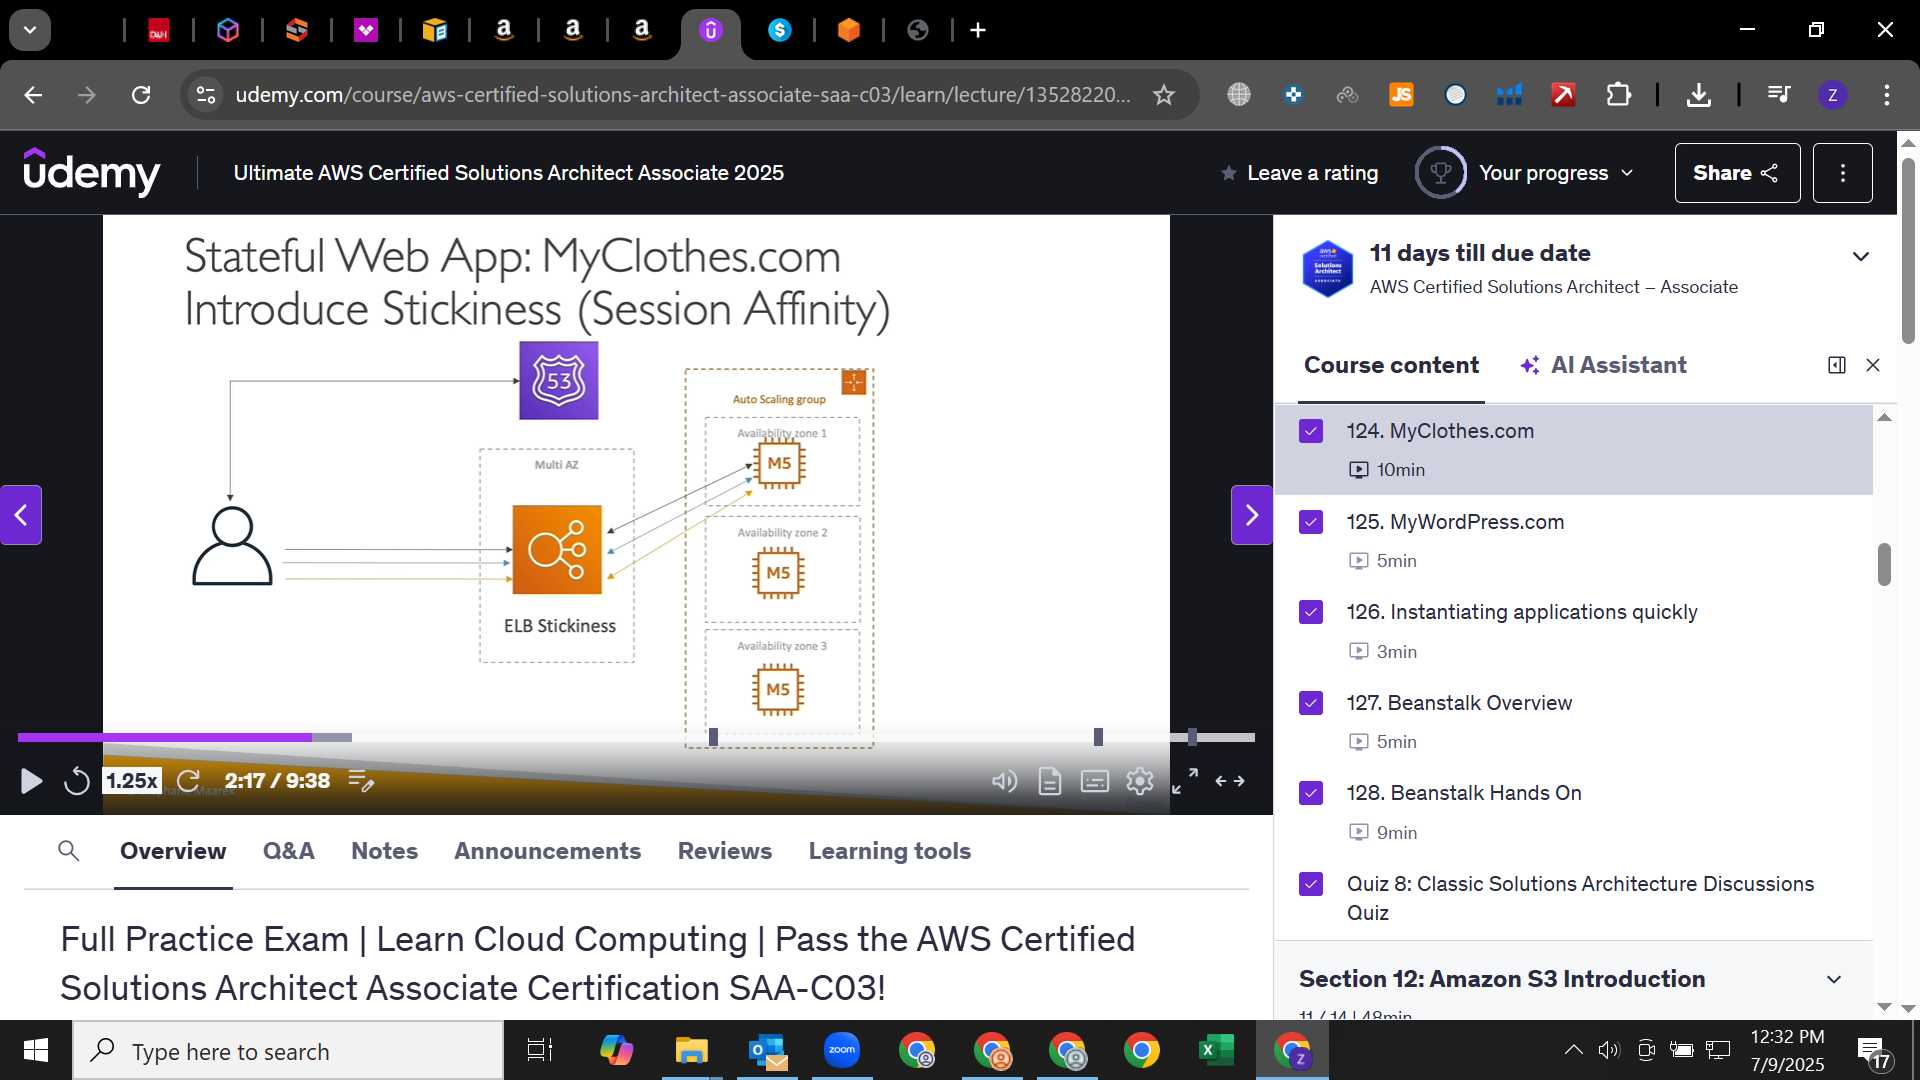Open lecture 127 Beanstalk Overview
The height and width of the screenshot is (1080, 1920).
[x=1573, y=721]
